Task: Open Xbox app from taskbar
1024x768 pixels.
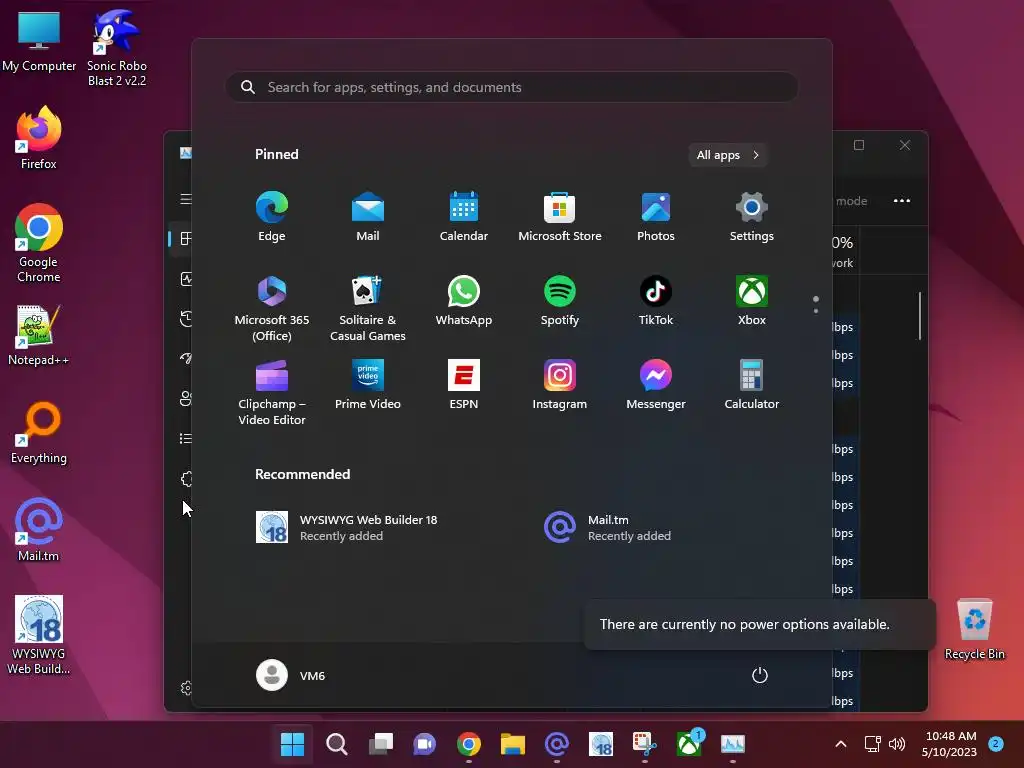Action: click(689, 744)
